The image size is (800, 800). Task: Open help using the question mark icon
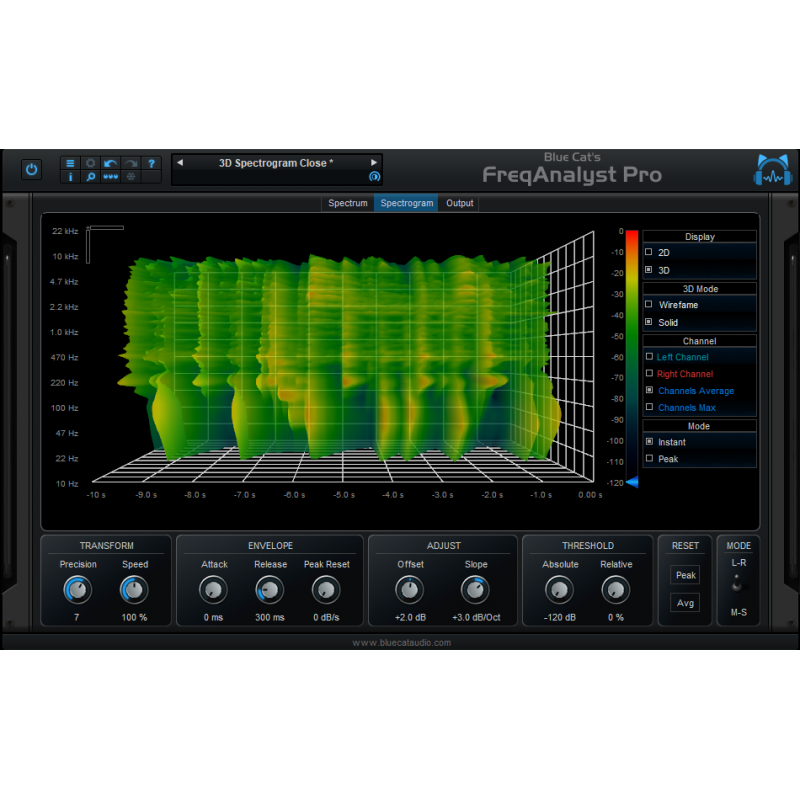pos(151,163)
